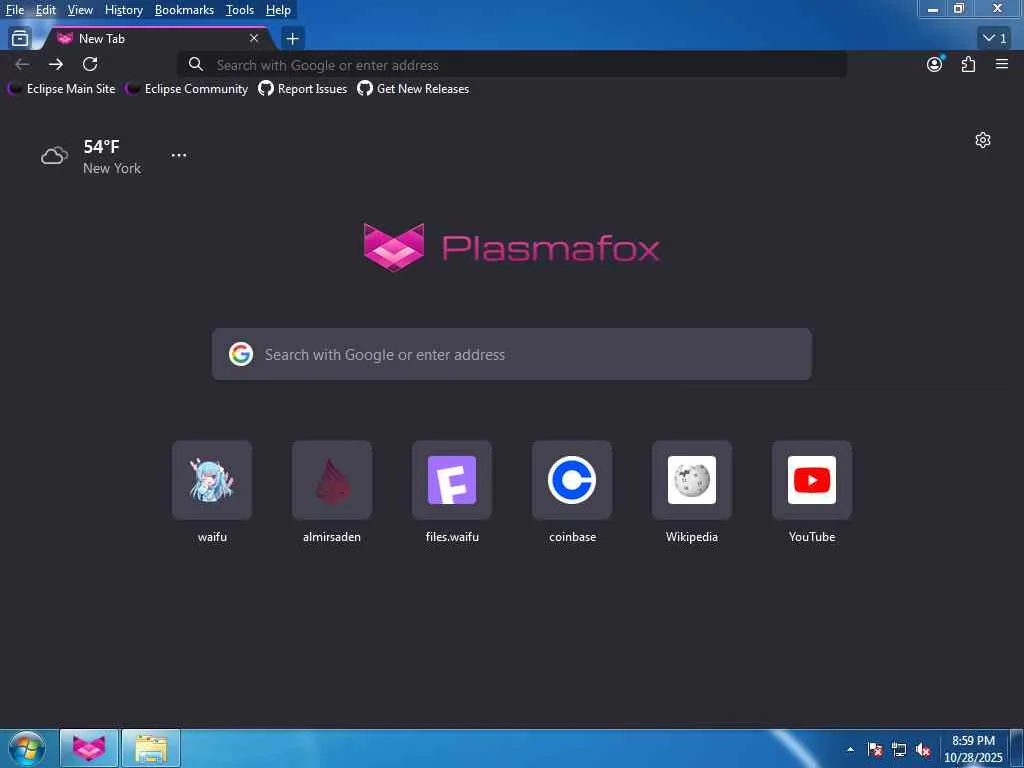
Task: Minimize the browser window
Action: (x=933, y=9)
